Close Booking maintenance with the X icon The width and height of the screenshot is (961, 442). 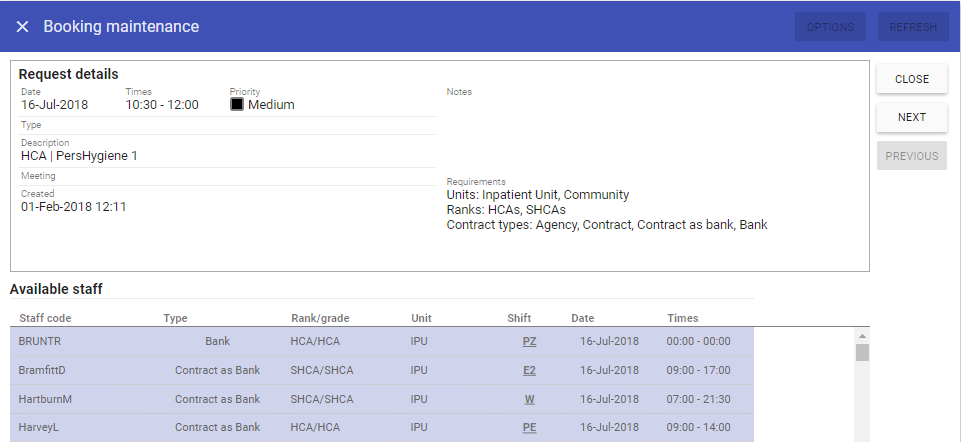pyautogui.click(x=22, y=27)
